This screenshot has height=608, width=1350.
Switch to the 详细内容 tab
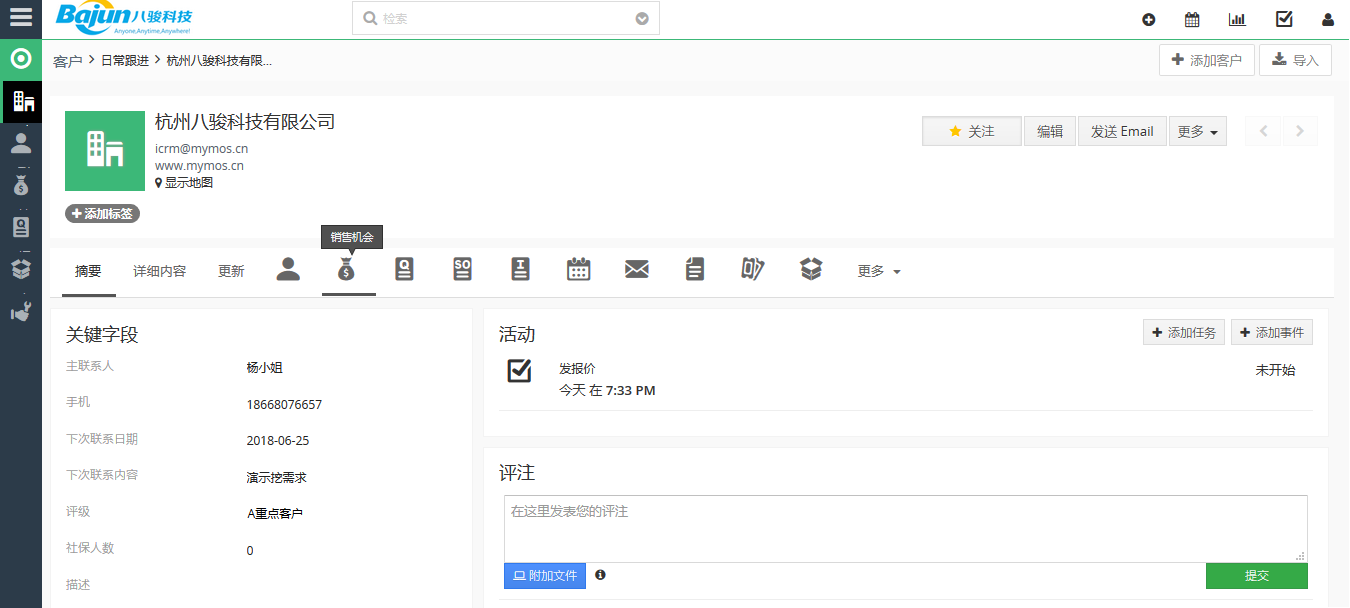point(160,271)
